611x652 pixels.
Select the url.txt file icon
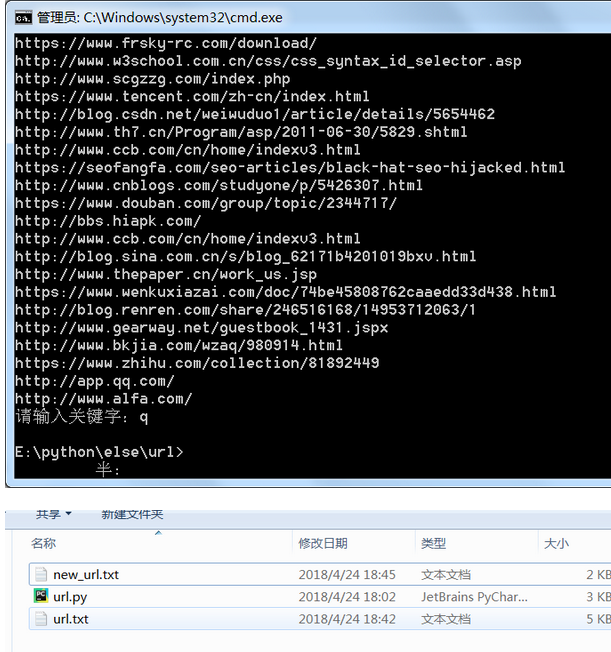pos(41,618)
